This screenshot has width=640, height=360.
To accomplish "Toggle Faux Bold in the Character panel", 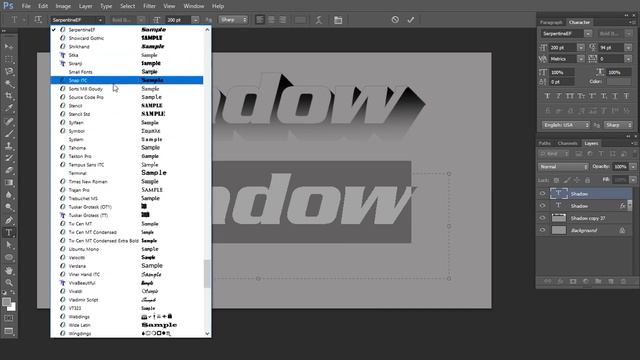I will coord(547,96).
